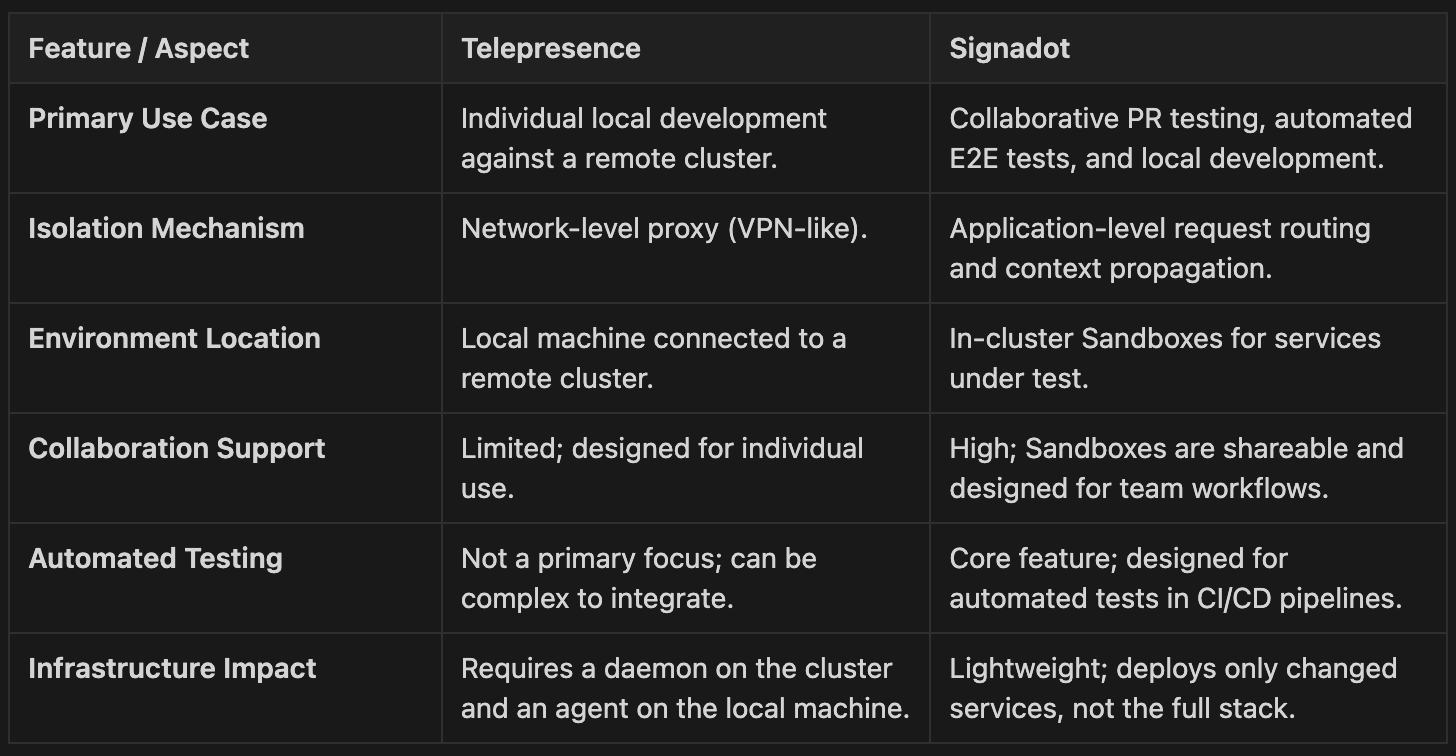The width and height of the screenshot is (1456, 756).
Task: Click the "In-cluster Sandboxes" cell
Action: (x=1165, y=358)
